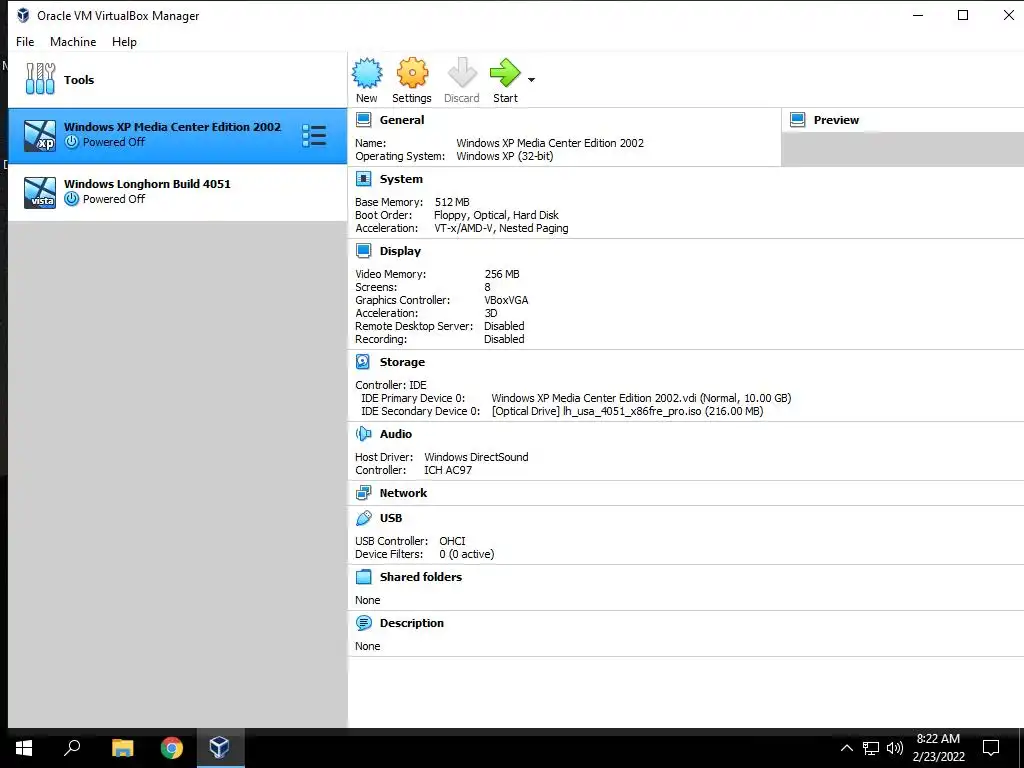This screenshot has height=768, width=1024.
Task: Open the XP machine's tools list menu icon
Action: 314,136
